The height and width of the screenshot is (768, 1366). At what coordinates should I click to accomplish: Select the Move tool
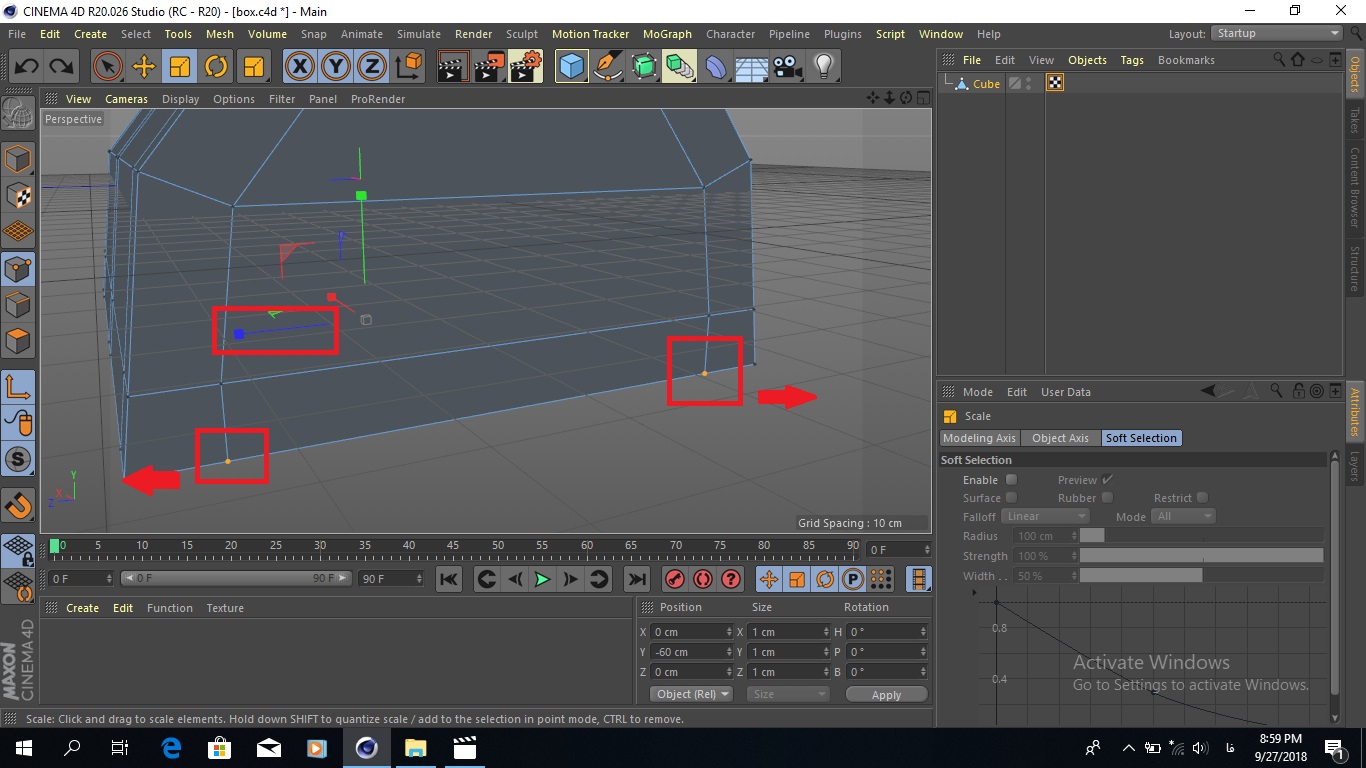pyautogui.click(x=144, y=67)
